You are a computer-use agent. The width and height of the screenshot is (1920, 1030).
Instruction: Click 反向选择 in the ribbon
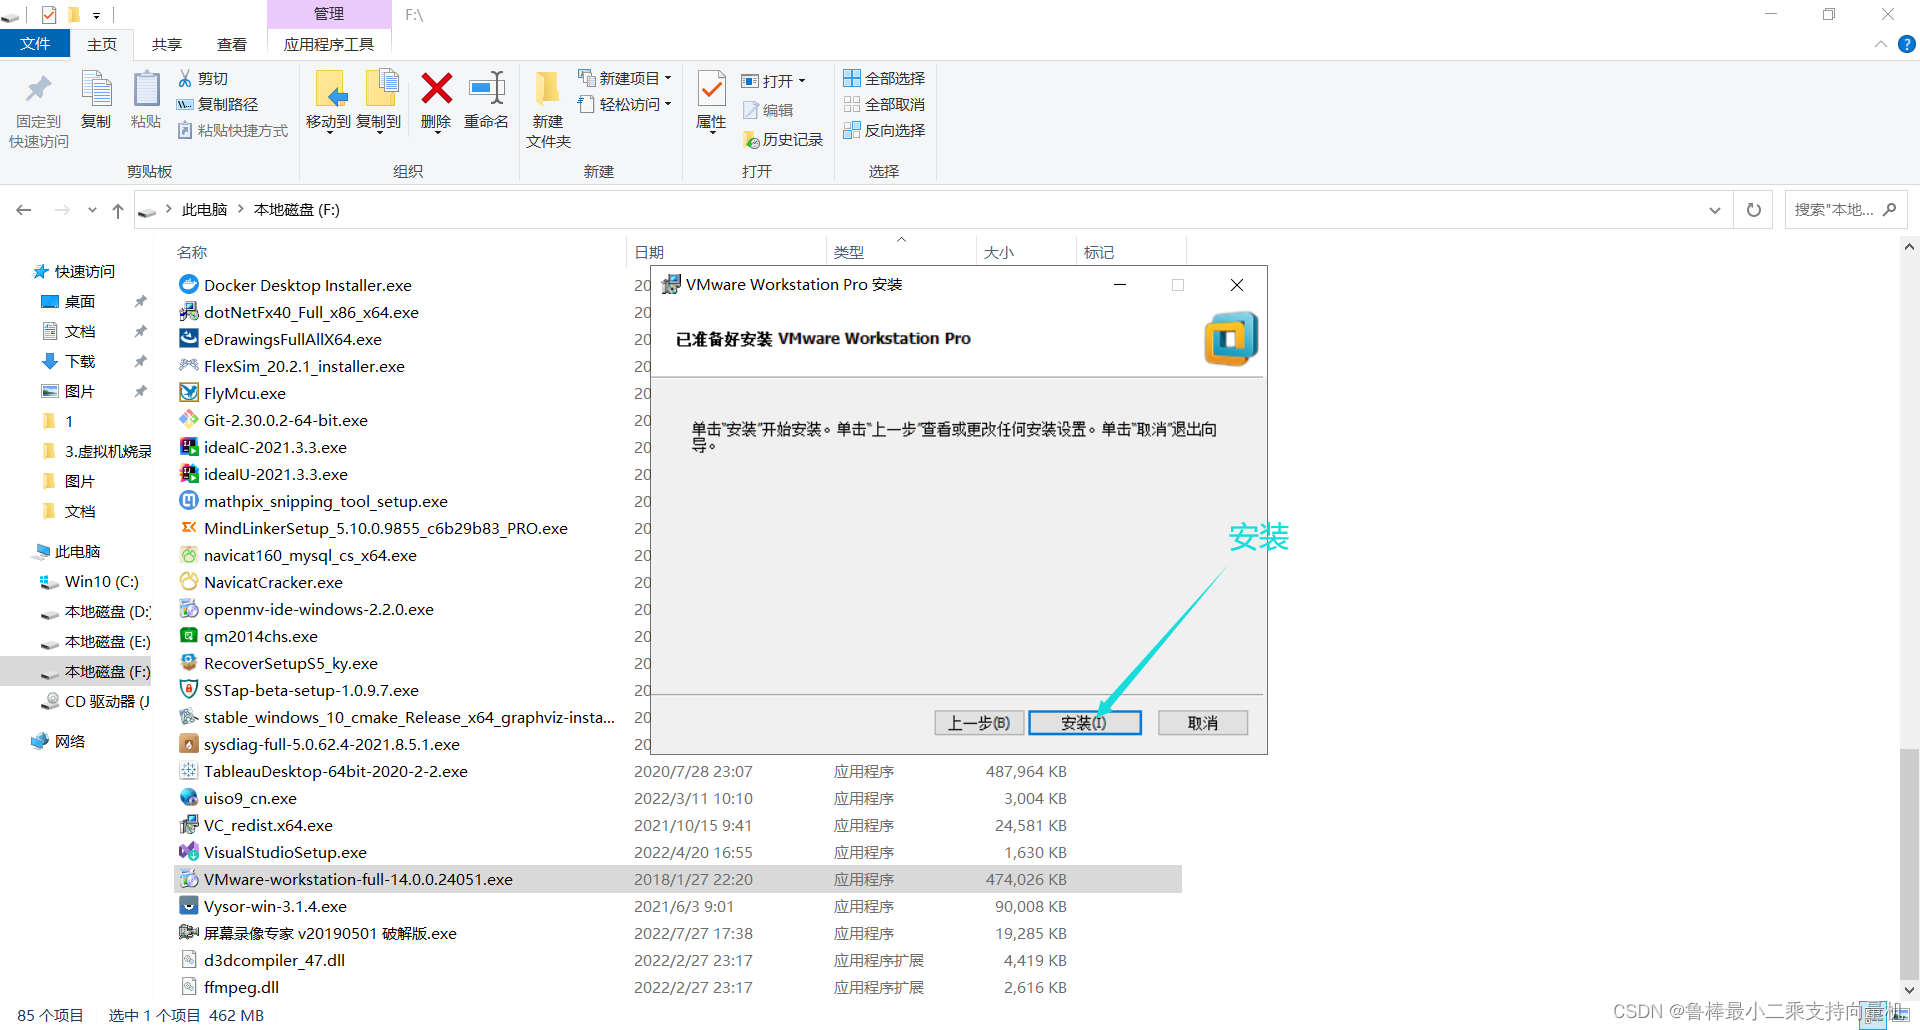tap(884, 130)
